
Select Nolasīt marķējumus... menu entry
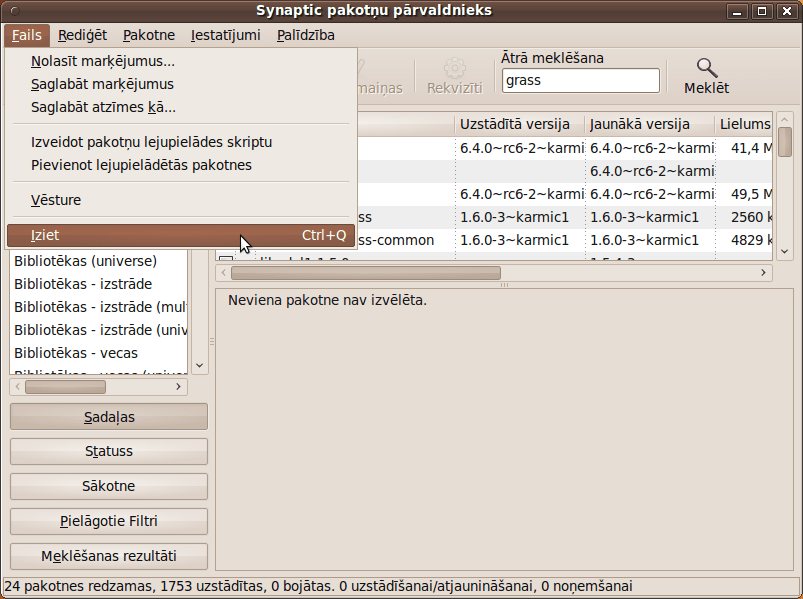[181, 61]
